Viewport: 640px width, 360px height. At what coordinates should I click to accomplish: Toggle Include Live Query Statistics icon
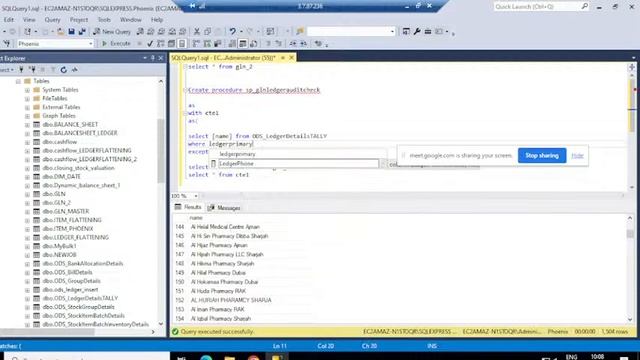[207, 44]
